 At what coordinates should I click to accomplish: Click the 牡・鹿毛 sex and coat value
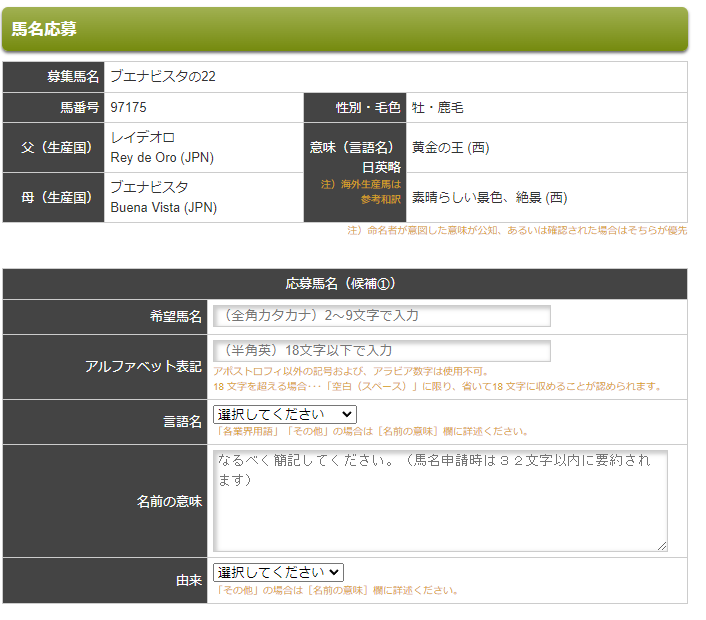tap(437, 107)
